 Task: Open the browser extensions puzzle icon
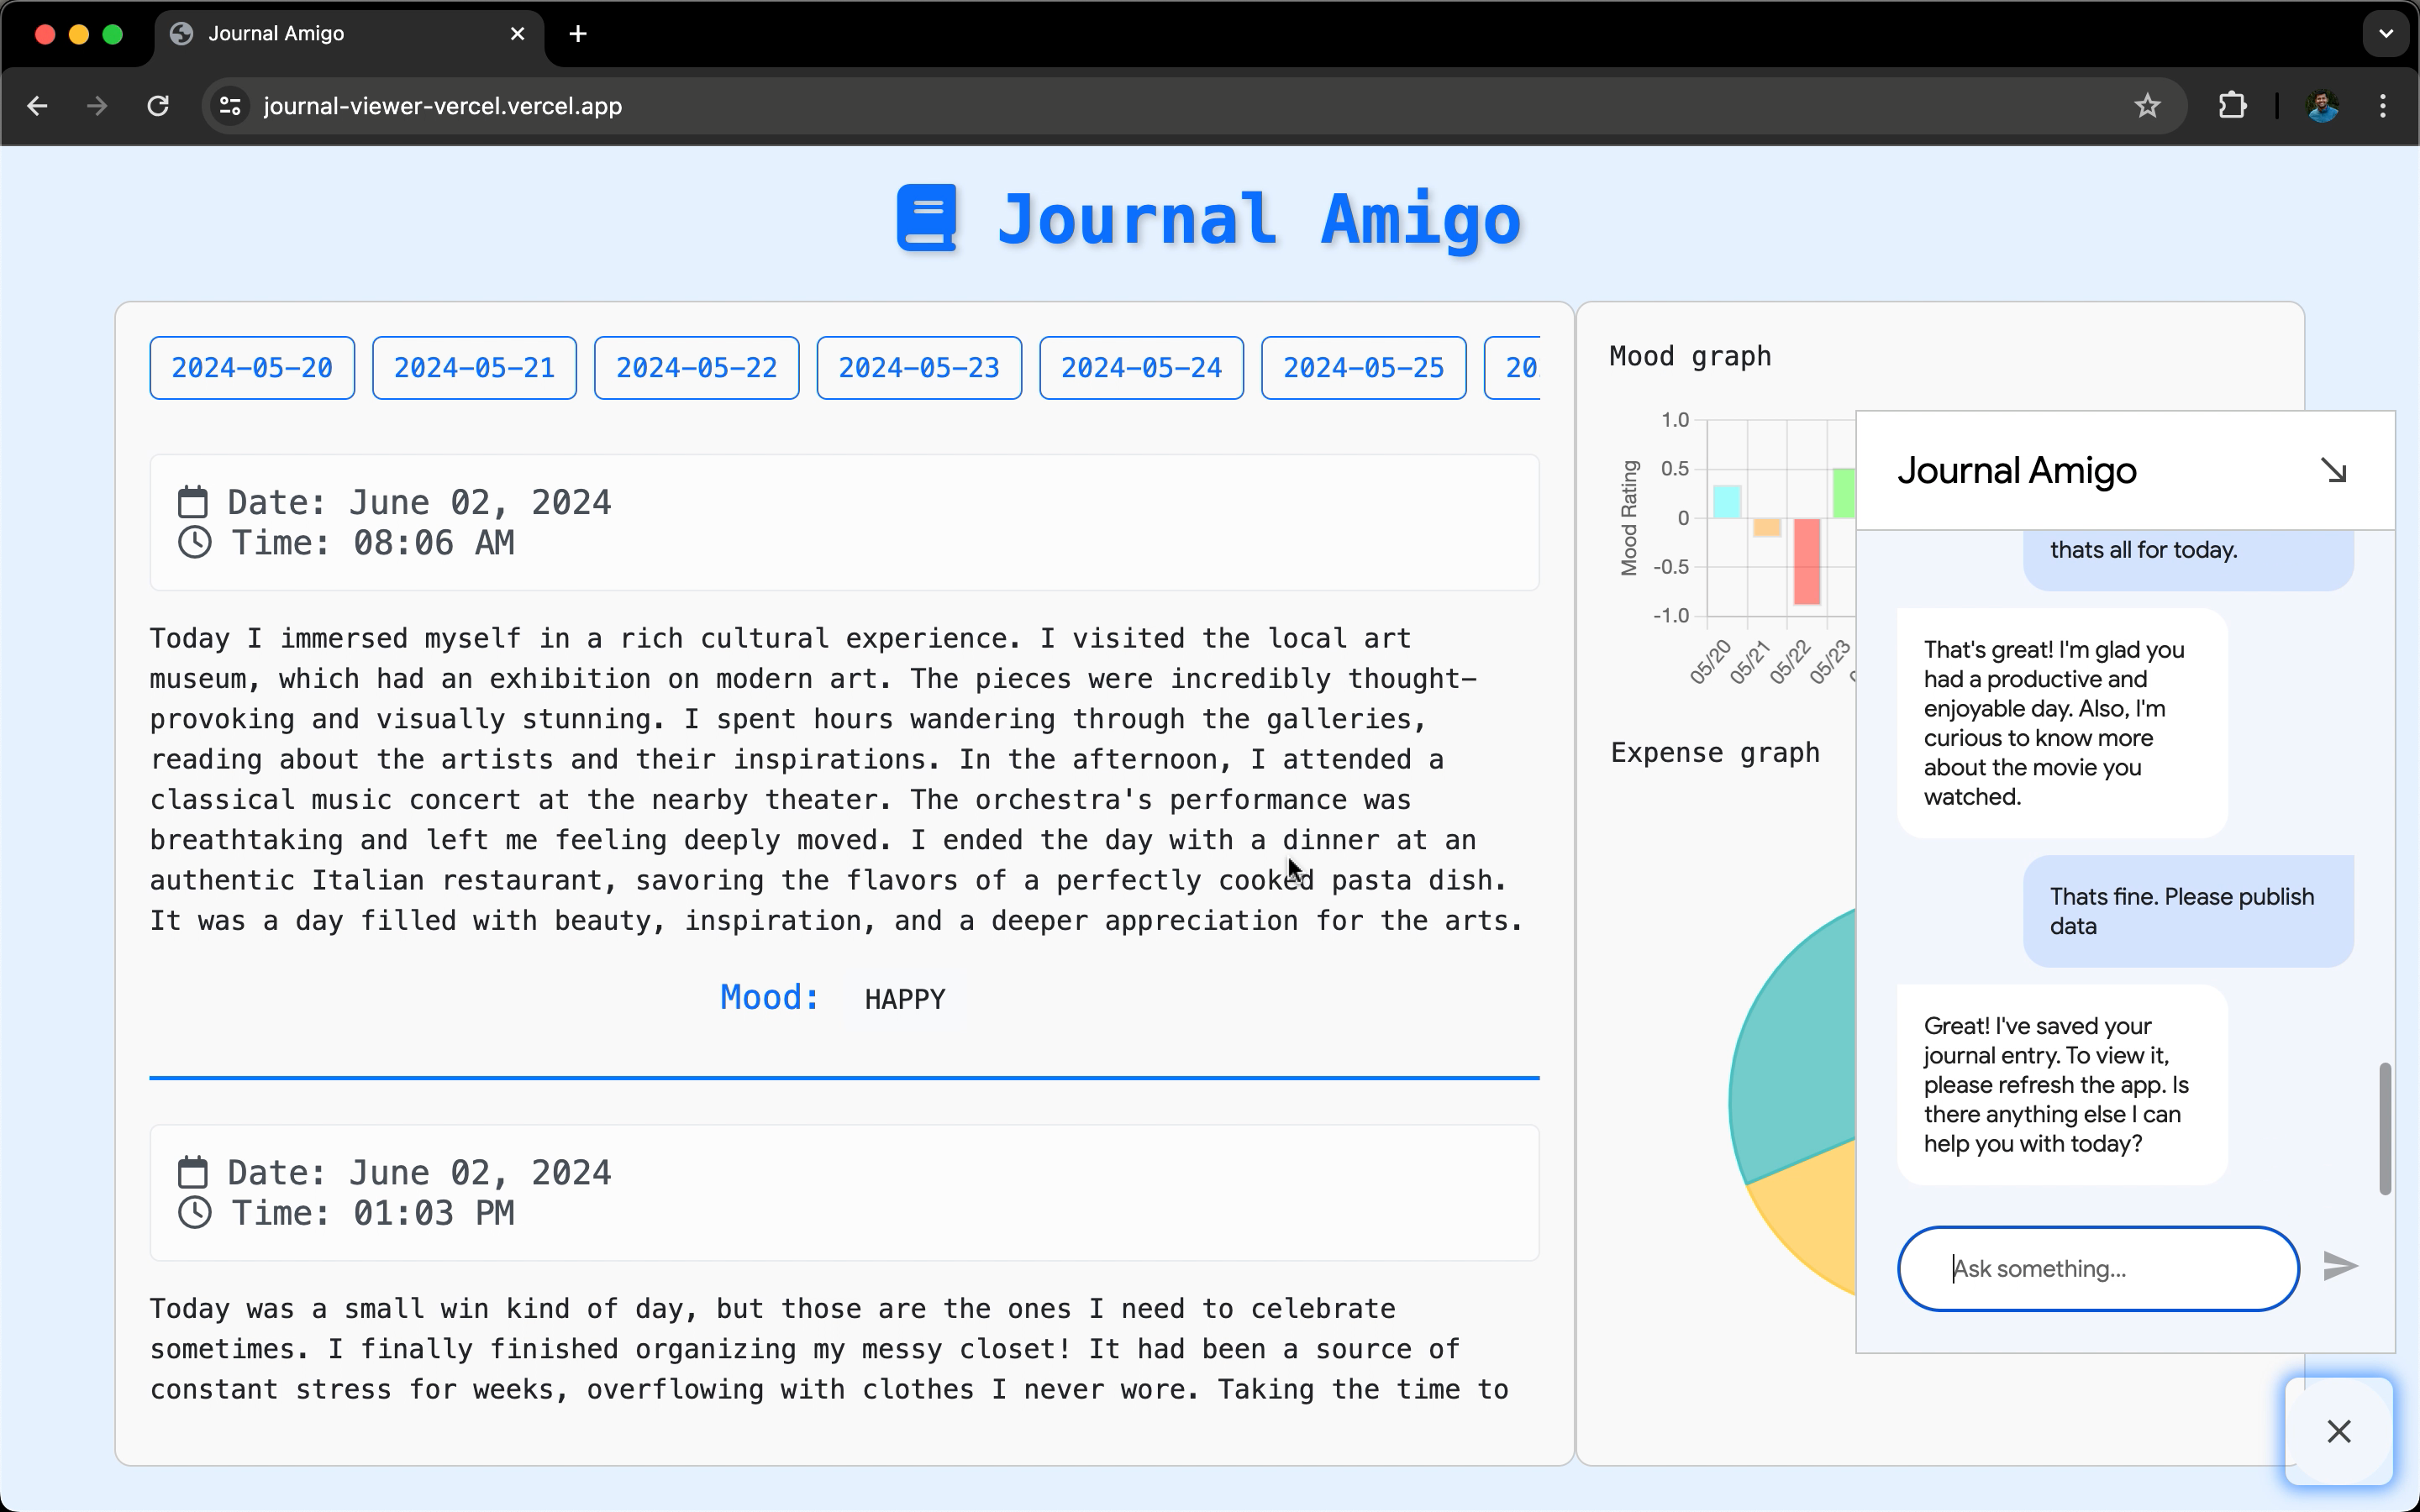tap(2232, 106)
